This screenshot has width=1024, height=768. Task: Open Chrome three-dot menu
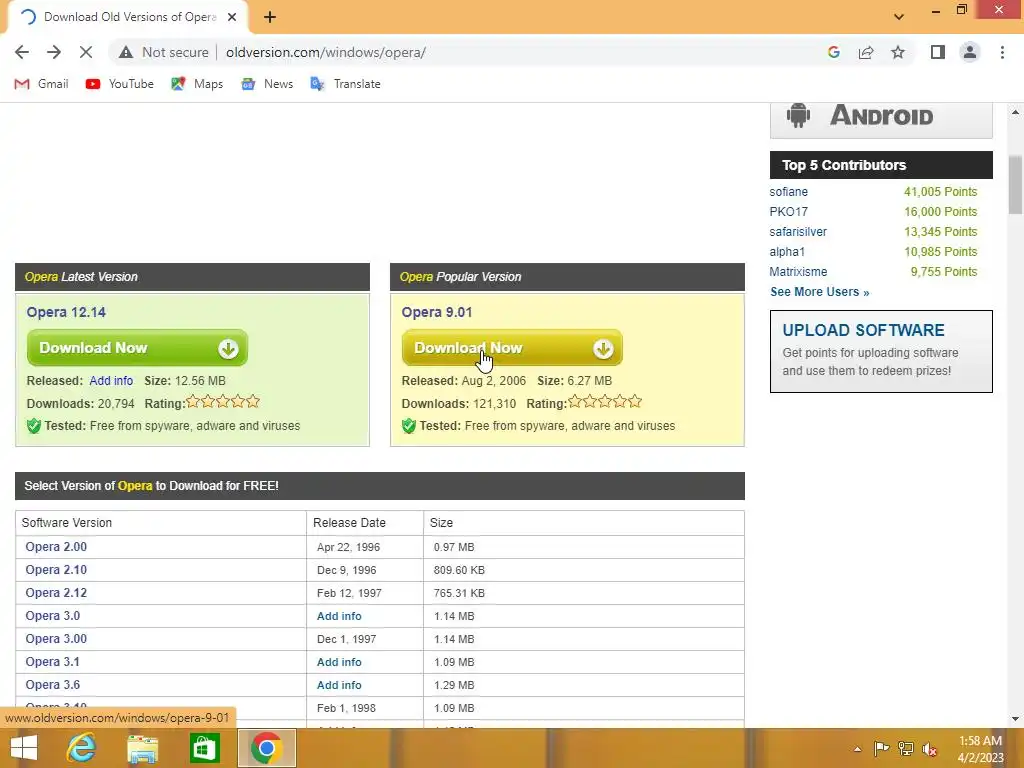pyautogui.click(x=1002, y=52)
